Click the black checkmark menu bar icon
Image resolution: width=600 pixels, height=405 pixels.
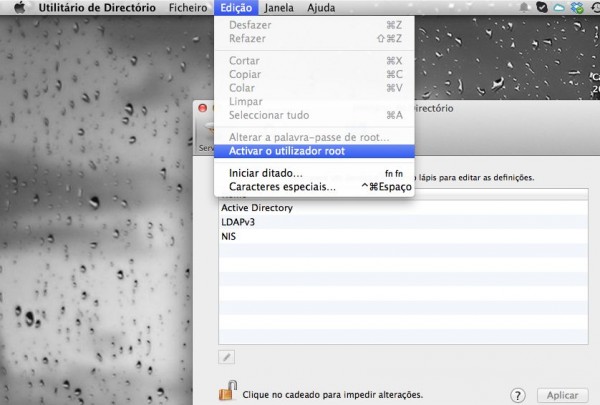point(542,7)
